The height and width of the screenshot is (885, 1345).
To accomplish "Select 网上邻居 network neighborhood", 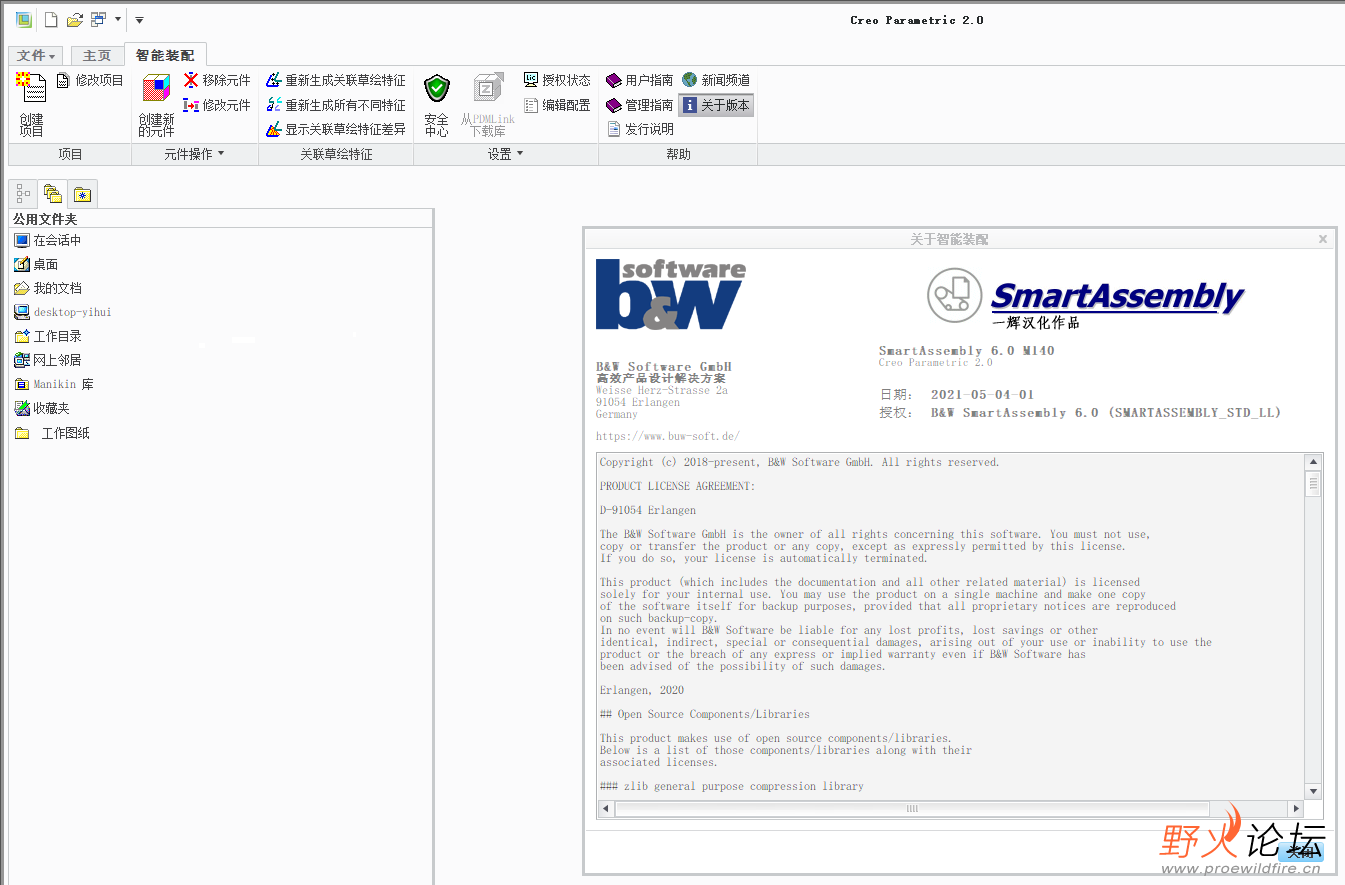I will pyautogui.click(x=48, y=360).
